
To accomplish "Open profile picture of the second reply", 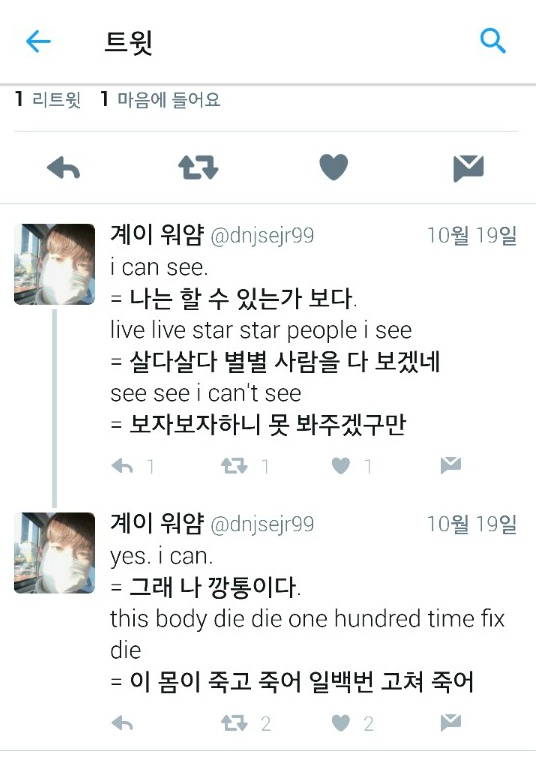I will (54, 553).
